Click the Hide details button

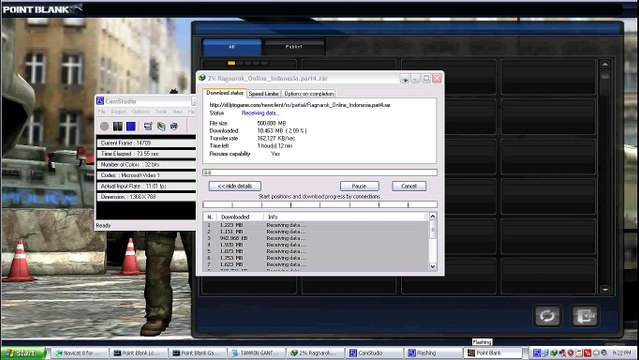(x=235, y=186)
